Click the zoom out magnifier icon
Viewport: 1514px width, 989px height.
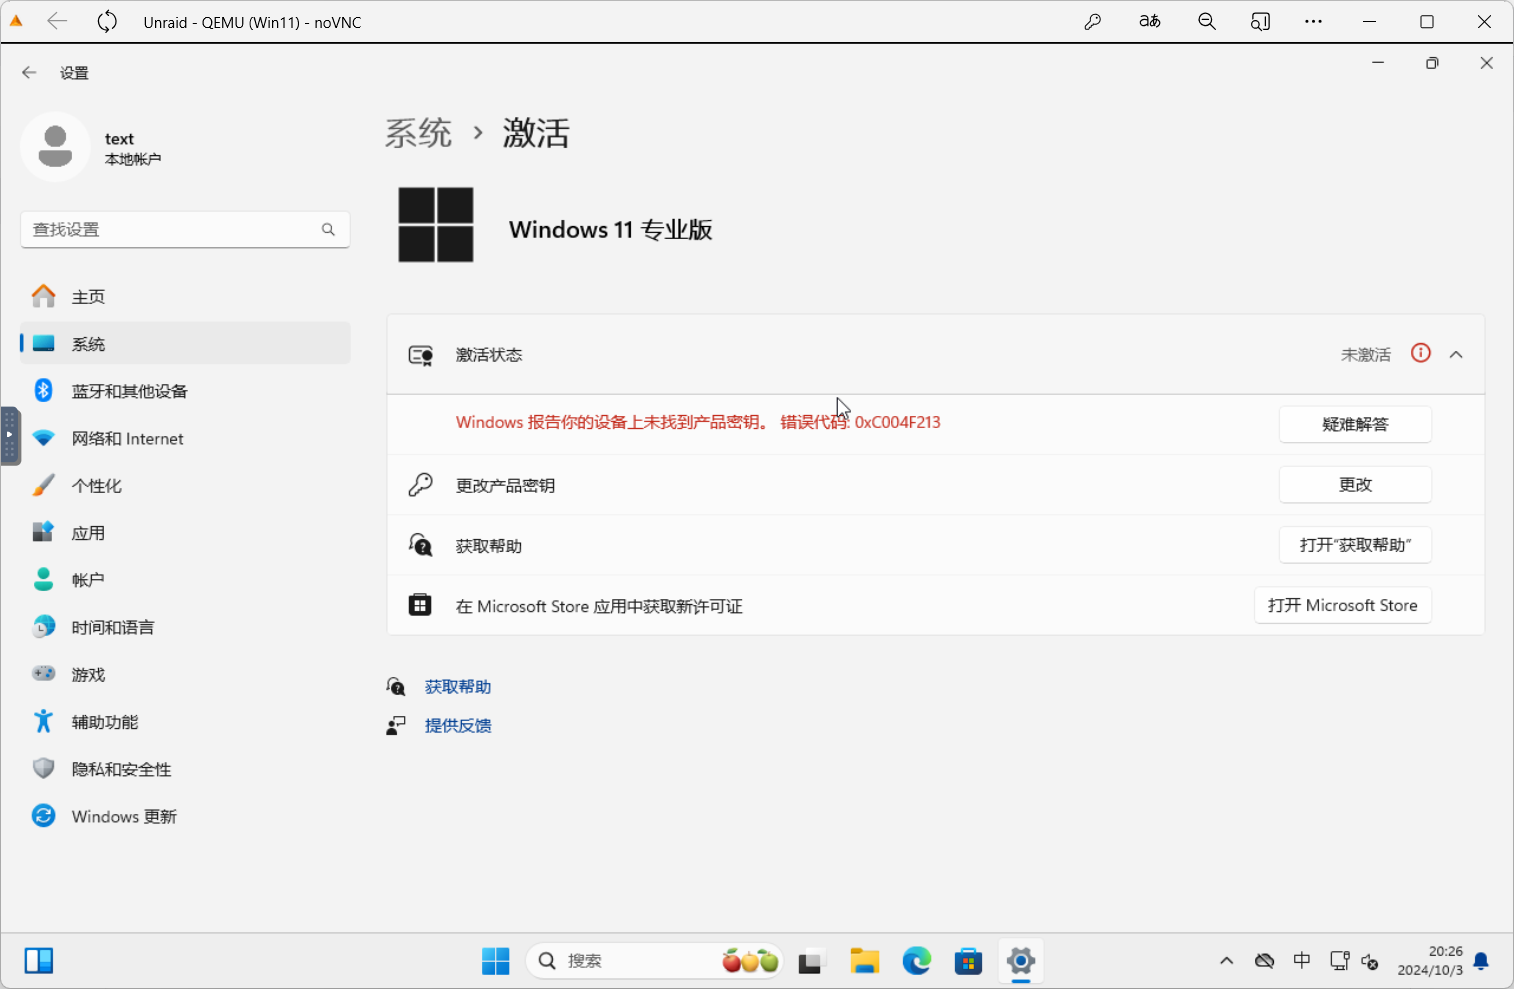click(x=1207, y=21)
